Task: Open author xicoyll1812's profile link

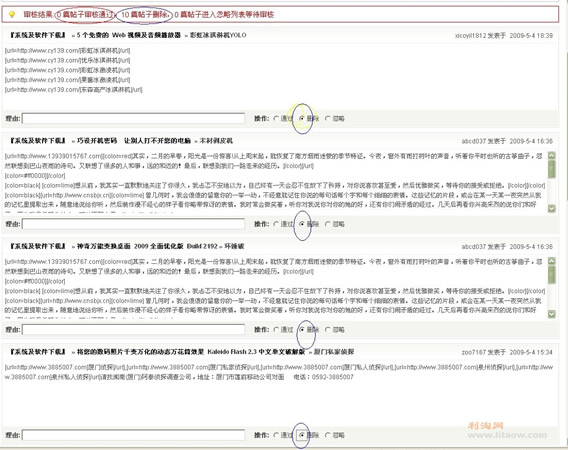Action: point(470,36)
